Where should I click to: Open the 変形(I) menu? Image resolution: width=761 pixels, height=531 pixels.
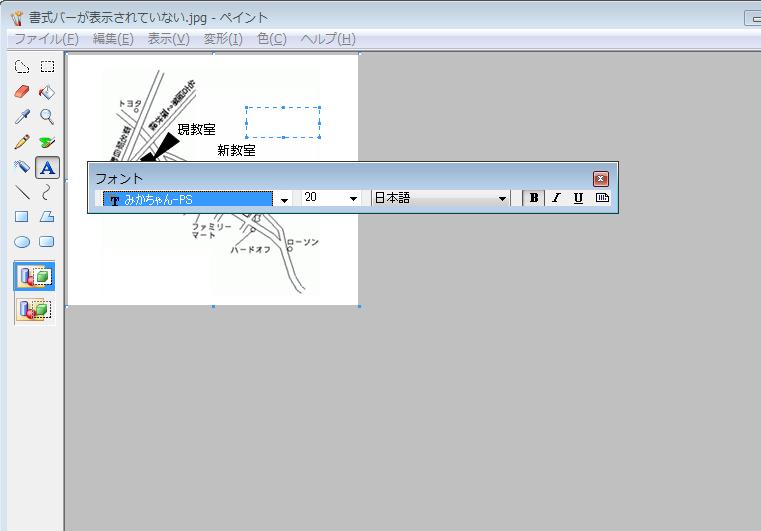point(223,39)
